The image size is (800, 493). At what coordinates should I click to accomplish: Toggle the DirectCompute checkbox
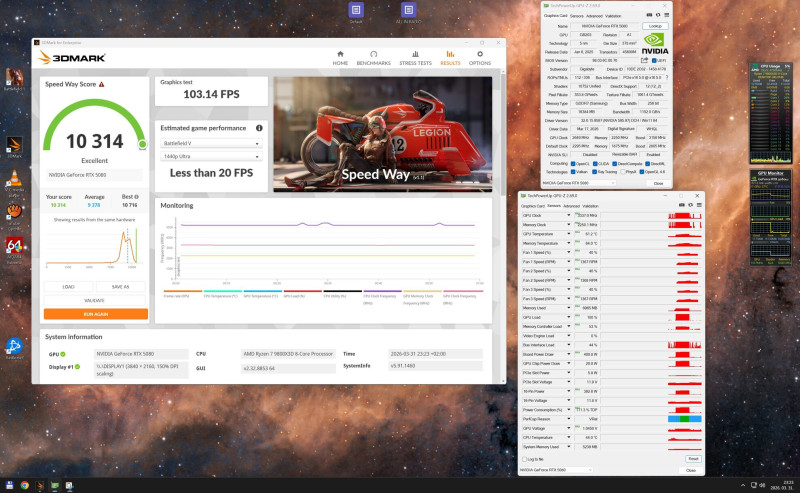(x=614, y=164)
